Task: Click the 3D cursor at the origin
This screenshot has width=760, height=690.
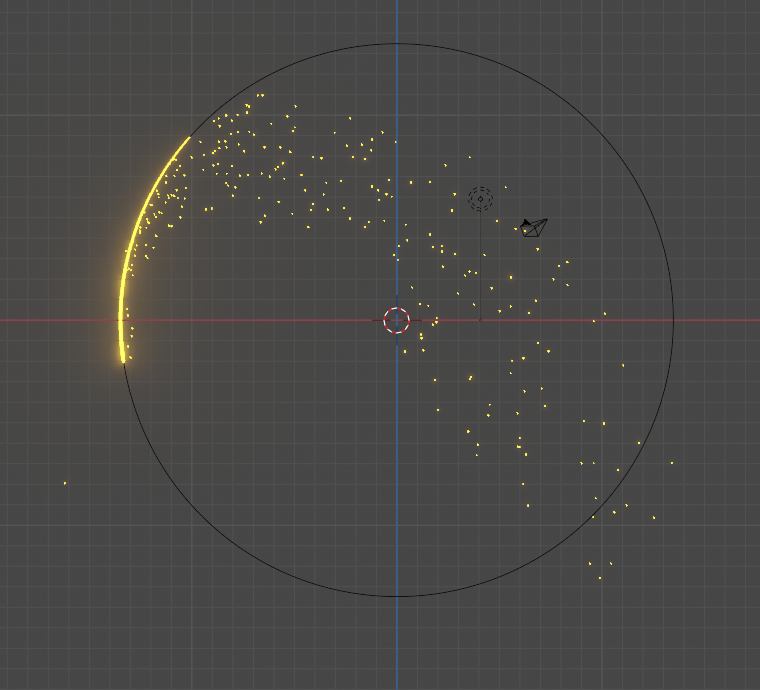Action: (397, 320)
